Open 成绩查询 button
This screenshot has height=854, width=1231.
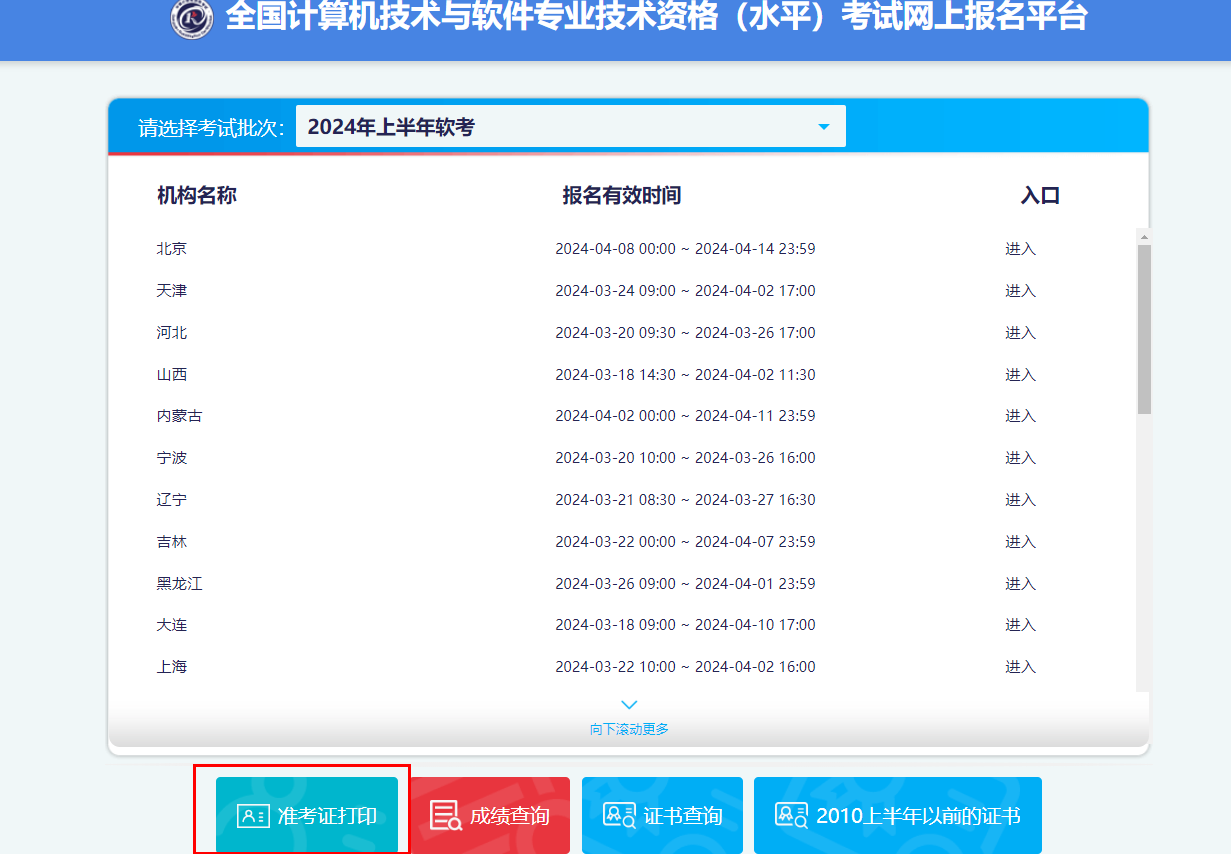(x=490, y=815)
